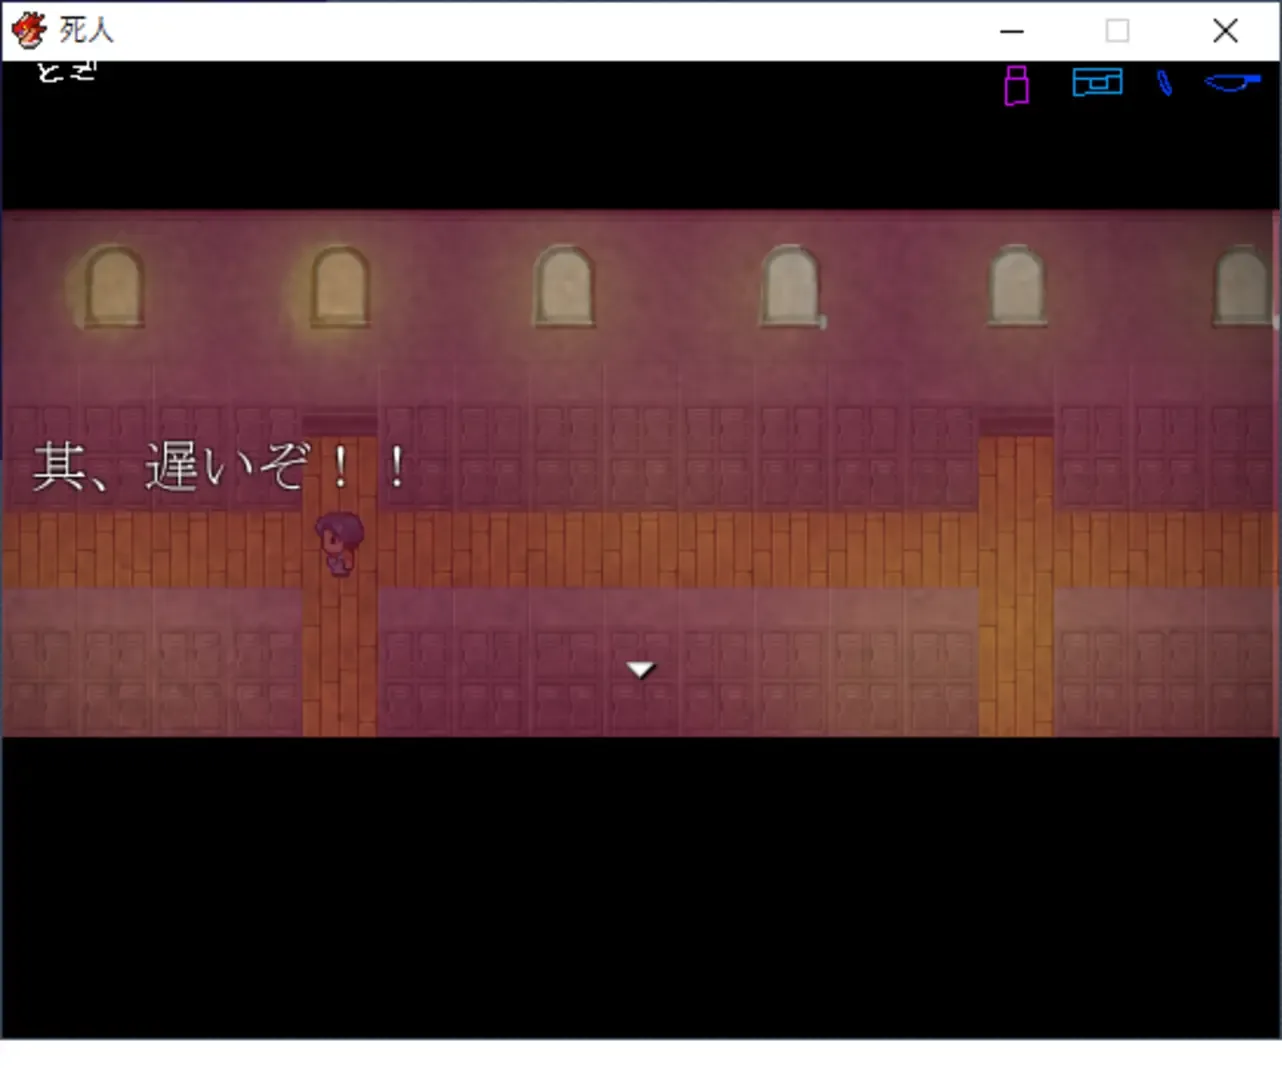Select the blue bed icon in the HUD
1282x1080 pixels.
[1098, 82]
